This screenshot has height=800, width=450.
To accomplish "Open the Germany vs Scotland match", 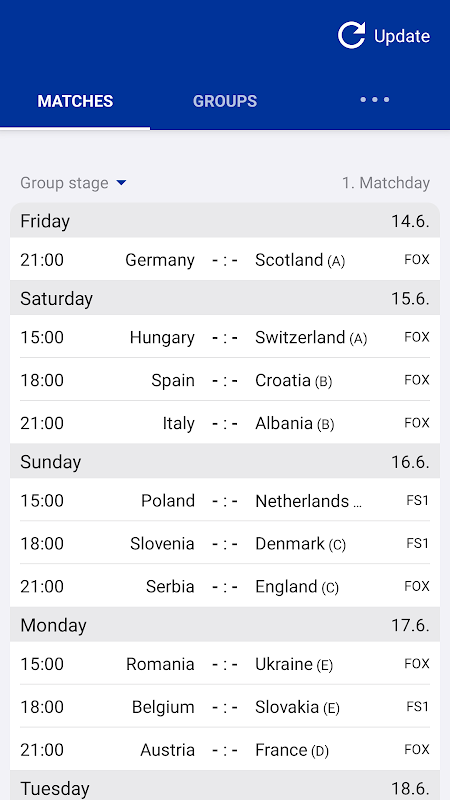I will pyautogui.click(x=225, y=260).
